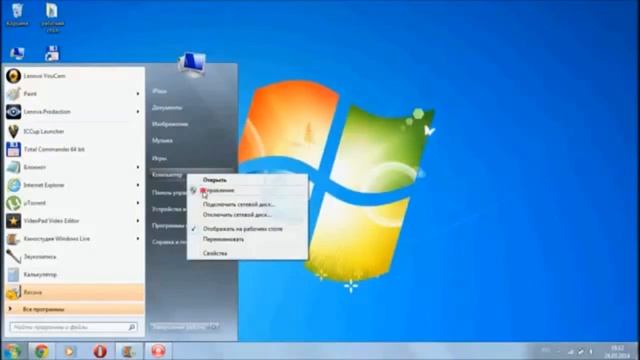Open Total Commander 64 bit
The image size is (640, 360).
[x=74, y=149]
